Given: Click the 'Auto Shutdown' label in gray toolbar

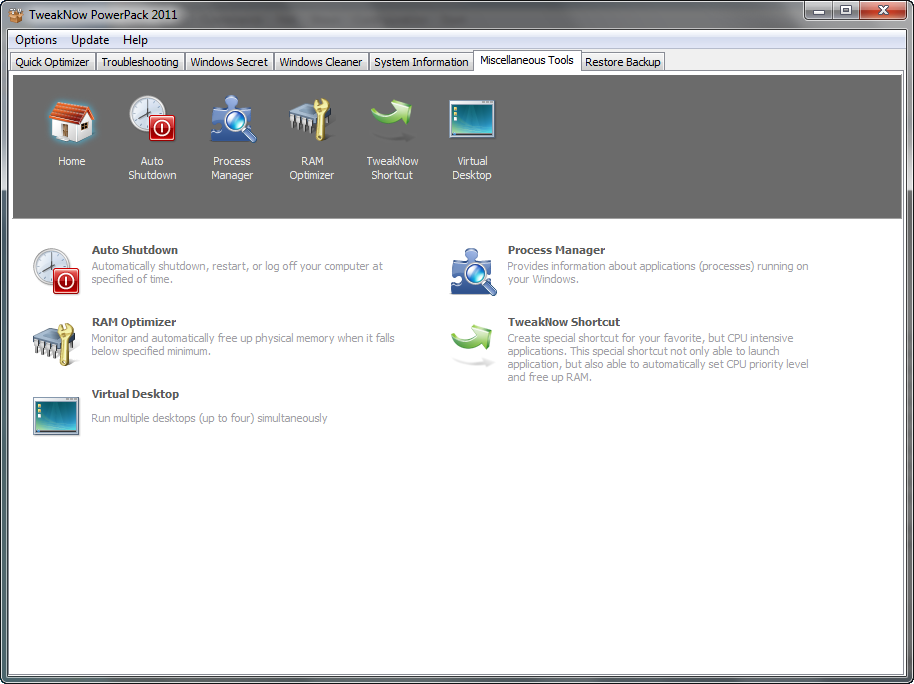Looking at the screenshot, I should click(x=152, y=168).
